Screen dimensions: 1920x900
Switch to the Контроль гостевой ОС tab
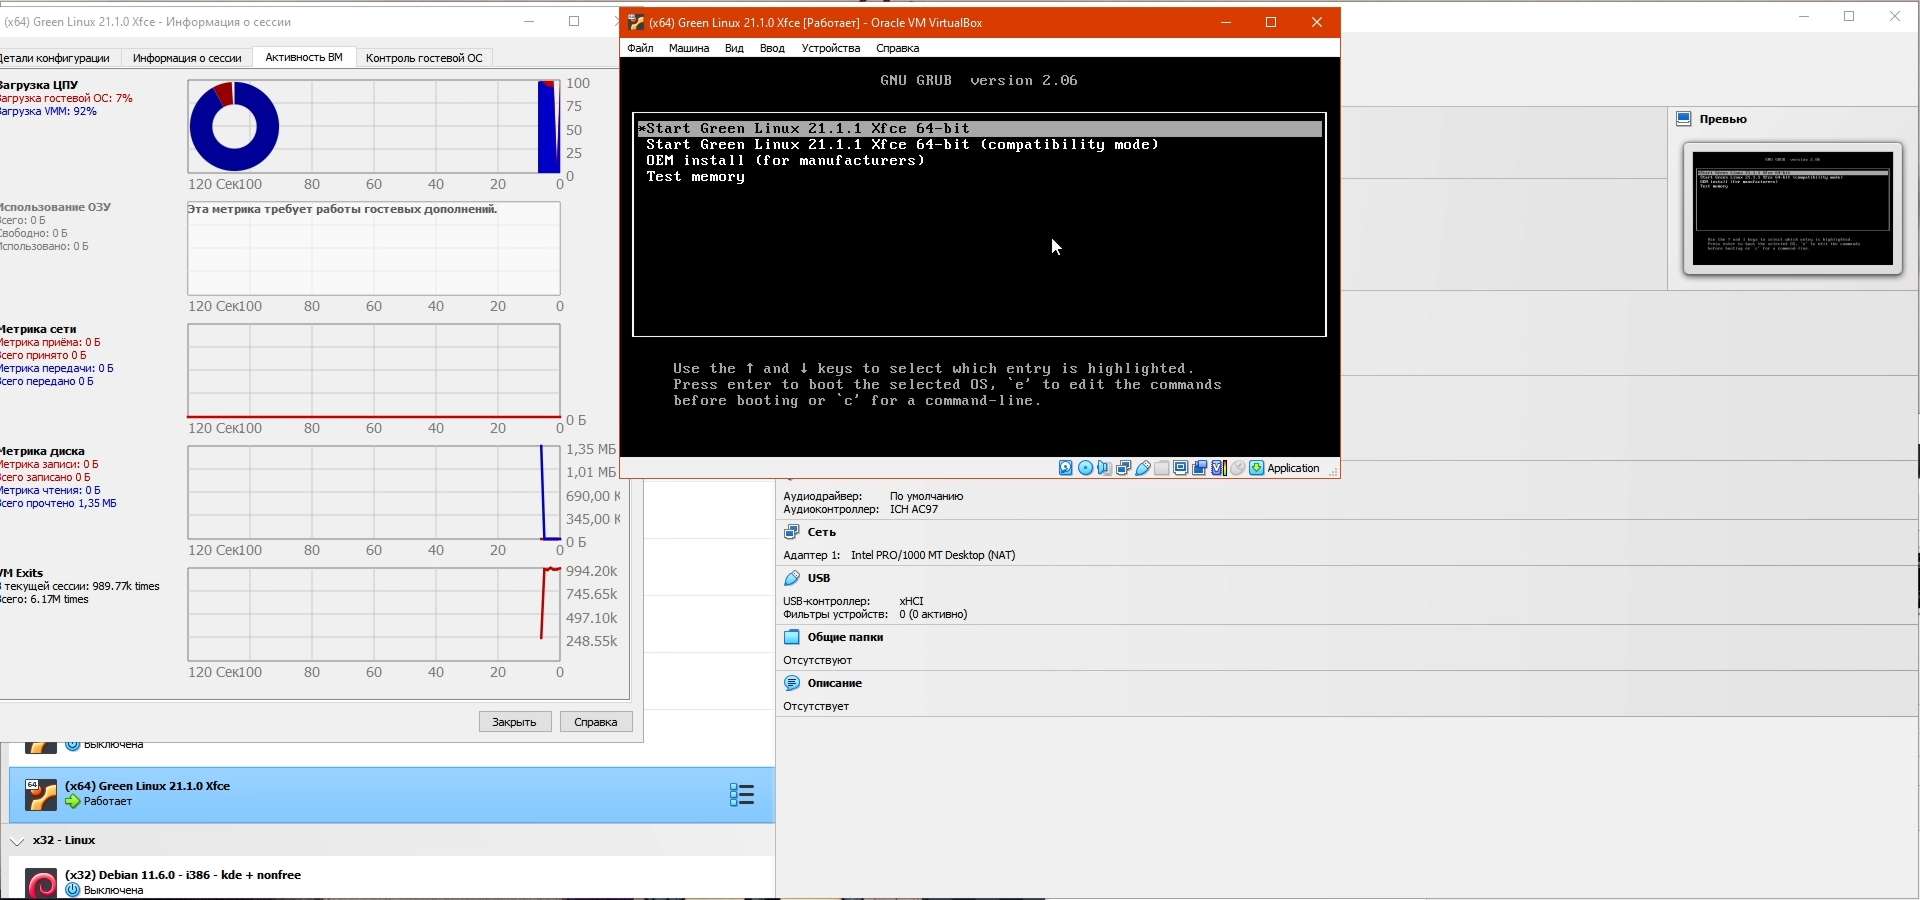coord(424,58)
